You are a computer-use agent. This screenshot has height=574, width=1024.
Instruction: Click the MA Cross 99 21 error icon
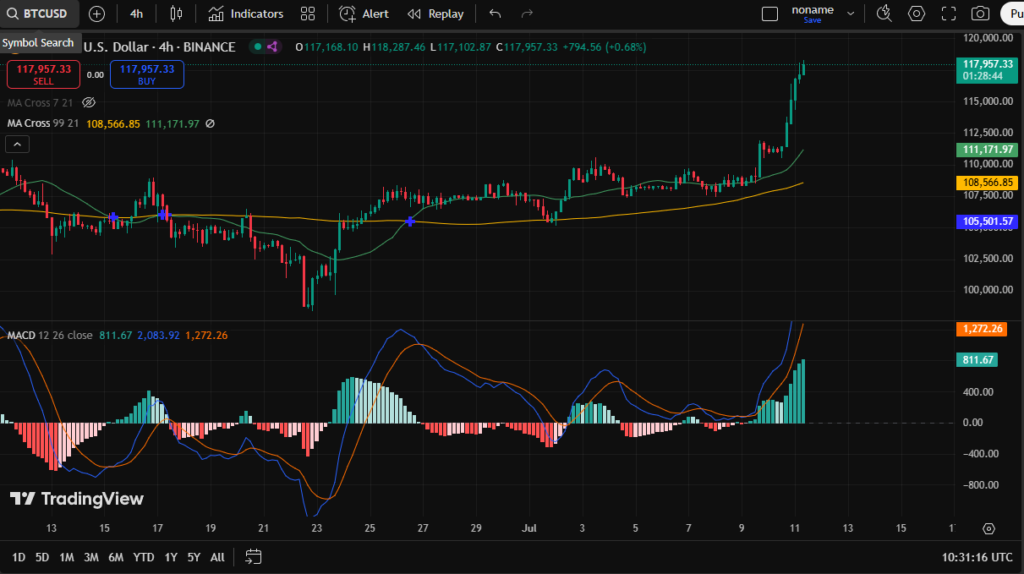click(x=210, y=123)
